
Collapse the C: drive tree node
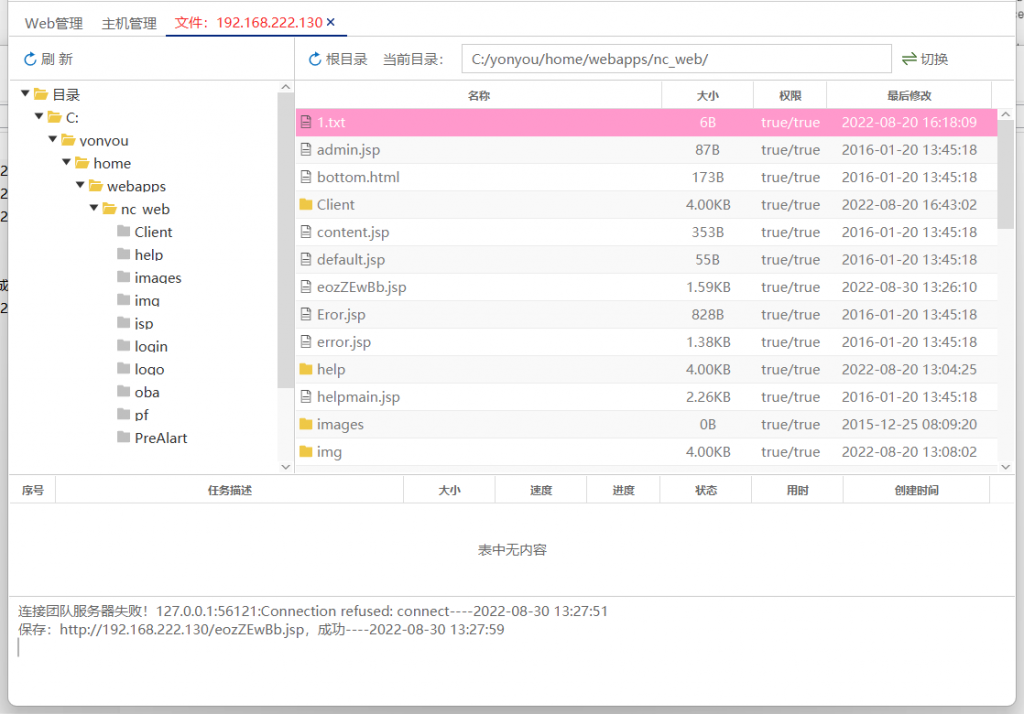point(38,117)
